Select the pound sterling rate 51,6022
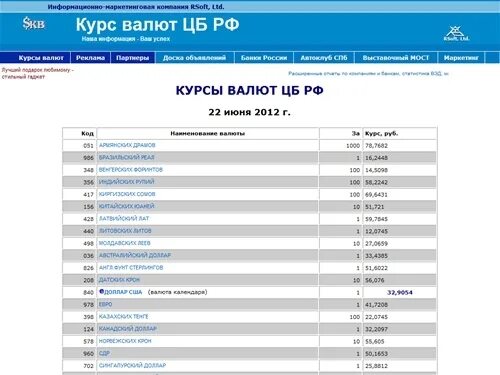Image resolution: width=500 pixels, height=375 pixels. click(x=376, y=268)
